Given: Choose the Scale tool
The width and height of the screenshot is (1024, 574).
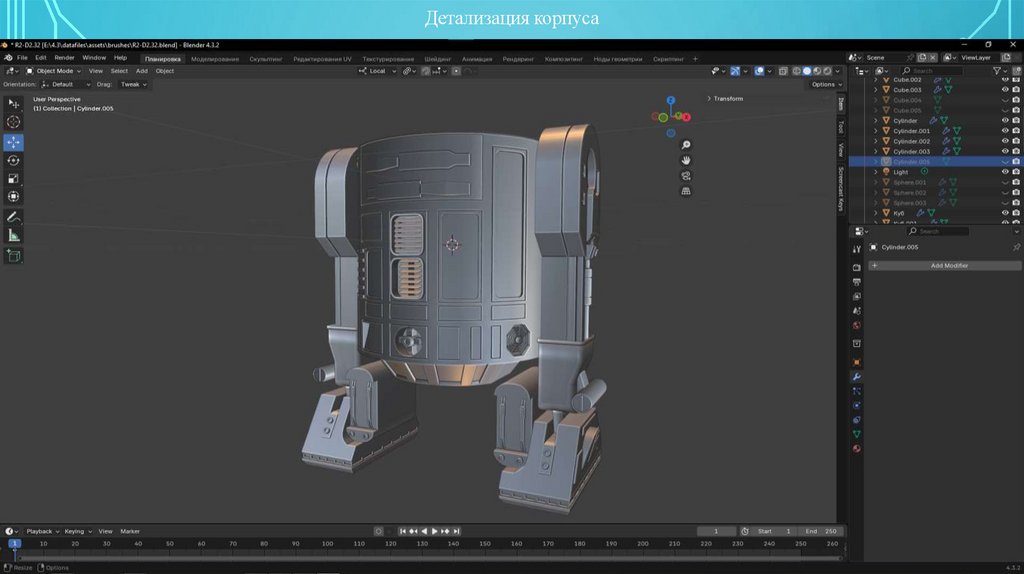Looking at the screenshot, I should tap(14, 178).
